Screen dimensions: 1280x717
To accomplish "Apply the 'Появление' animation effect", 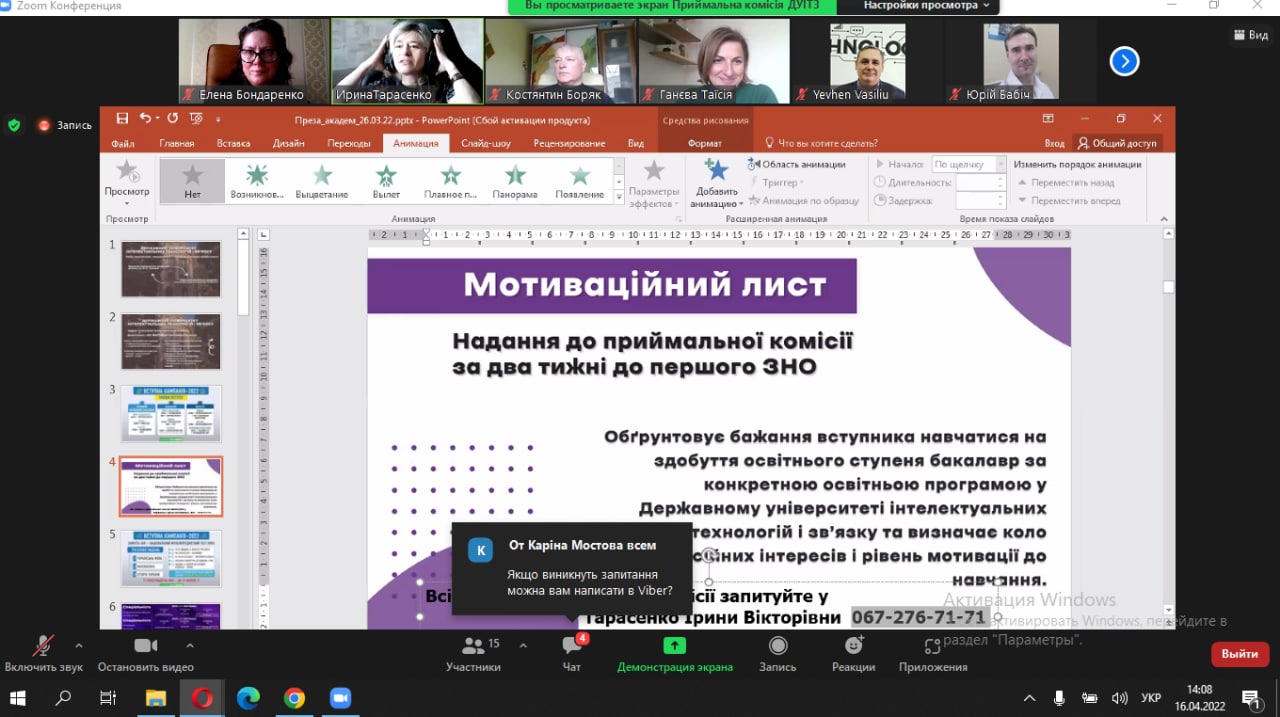I will pyautogui.click(x=580, y=181).
